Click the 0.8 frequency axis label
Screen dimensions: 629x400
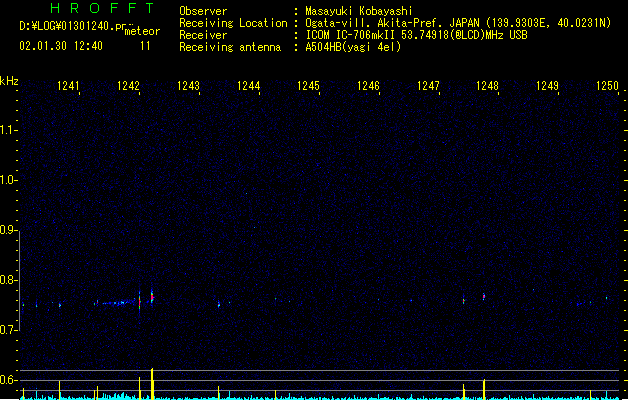tap(8, 280)
